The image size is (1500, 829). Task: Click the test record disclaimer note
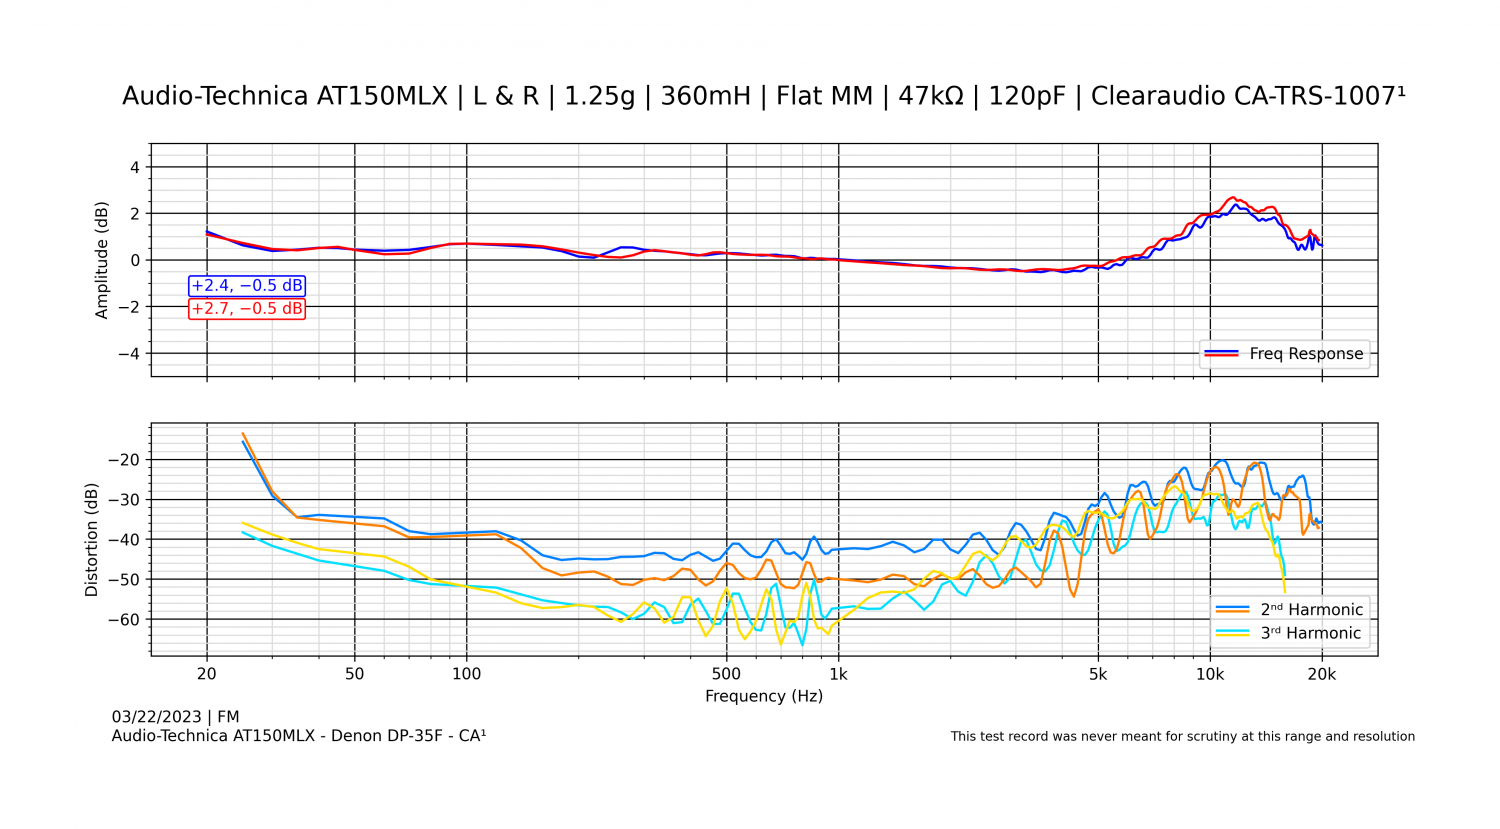(1182, 737)
